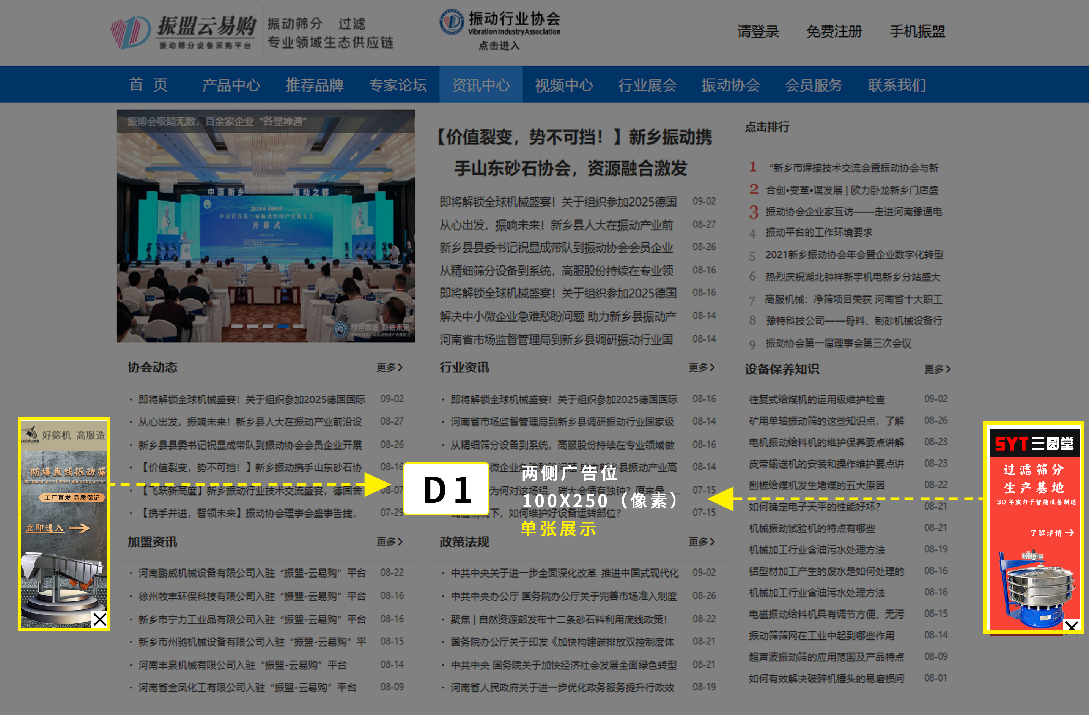
Task: Expand 更多 next to 协会动态
Action: pos(390,368)
